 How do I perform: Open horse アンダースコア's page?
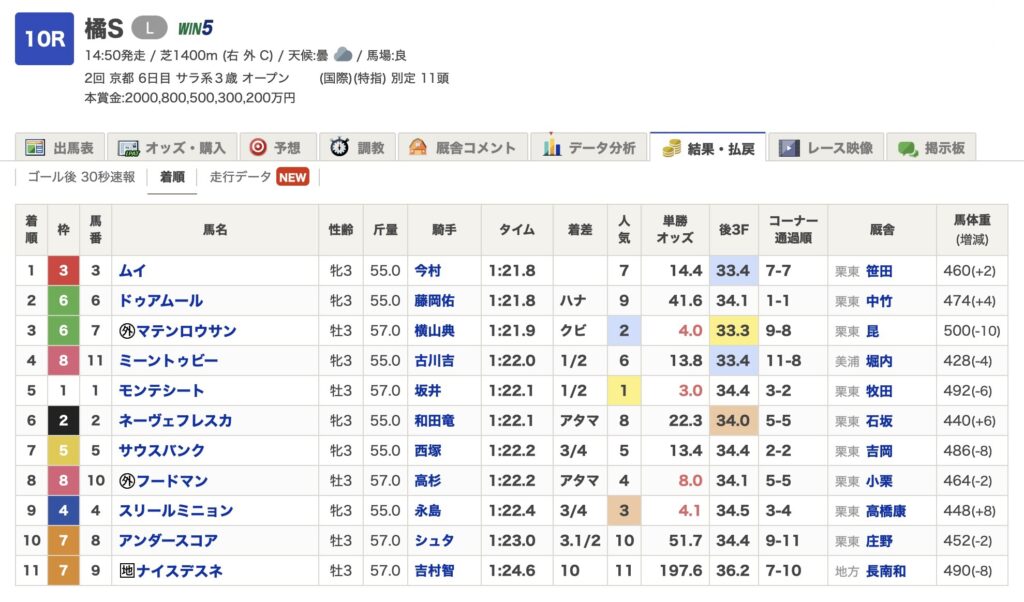pyautogui.click(x=168, y=541)
